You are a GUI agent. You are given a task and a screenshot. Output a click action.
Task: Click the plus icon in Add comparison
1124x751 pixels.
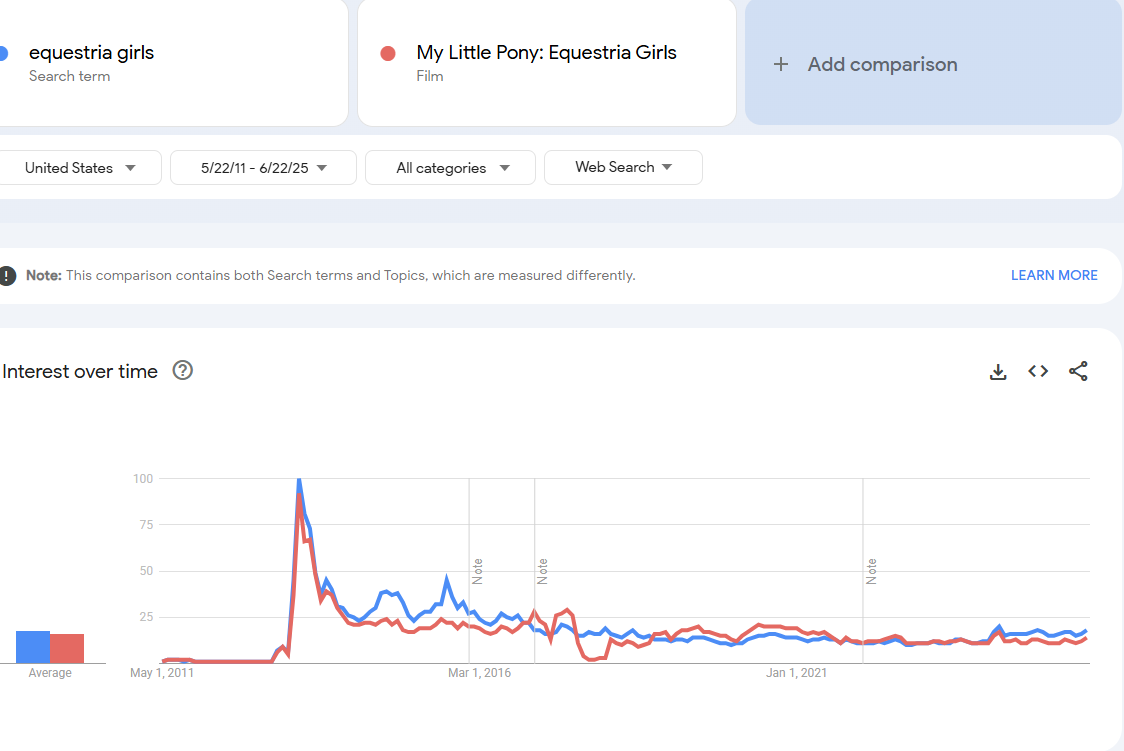point(781,64)
